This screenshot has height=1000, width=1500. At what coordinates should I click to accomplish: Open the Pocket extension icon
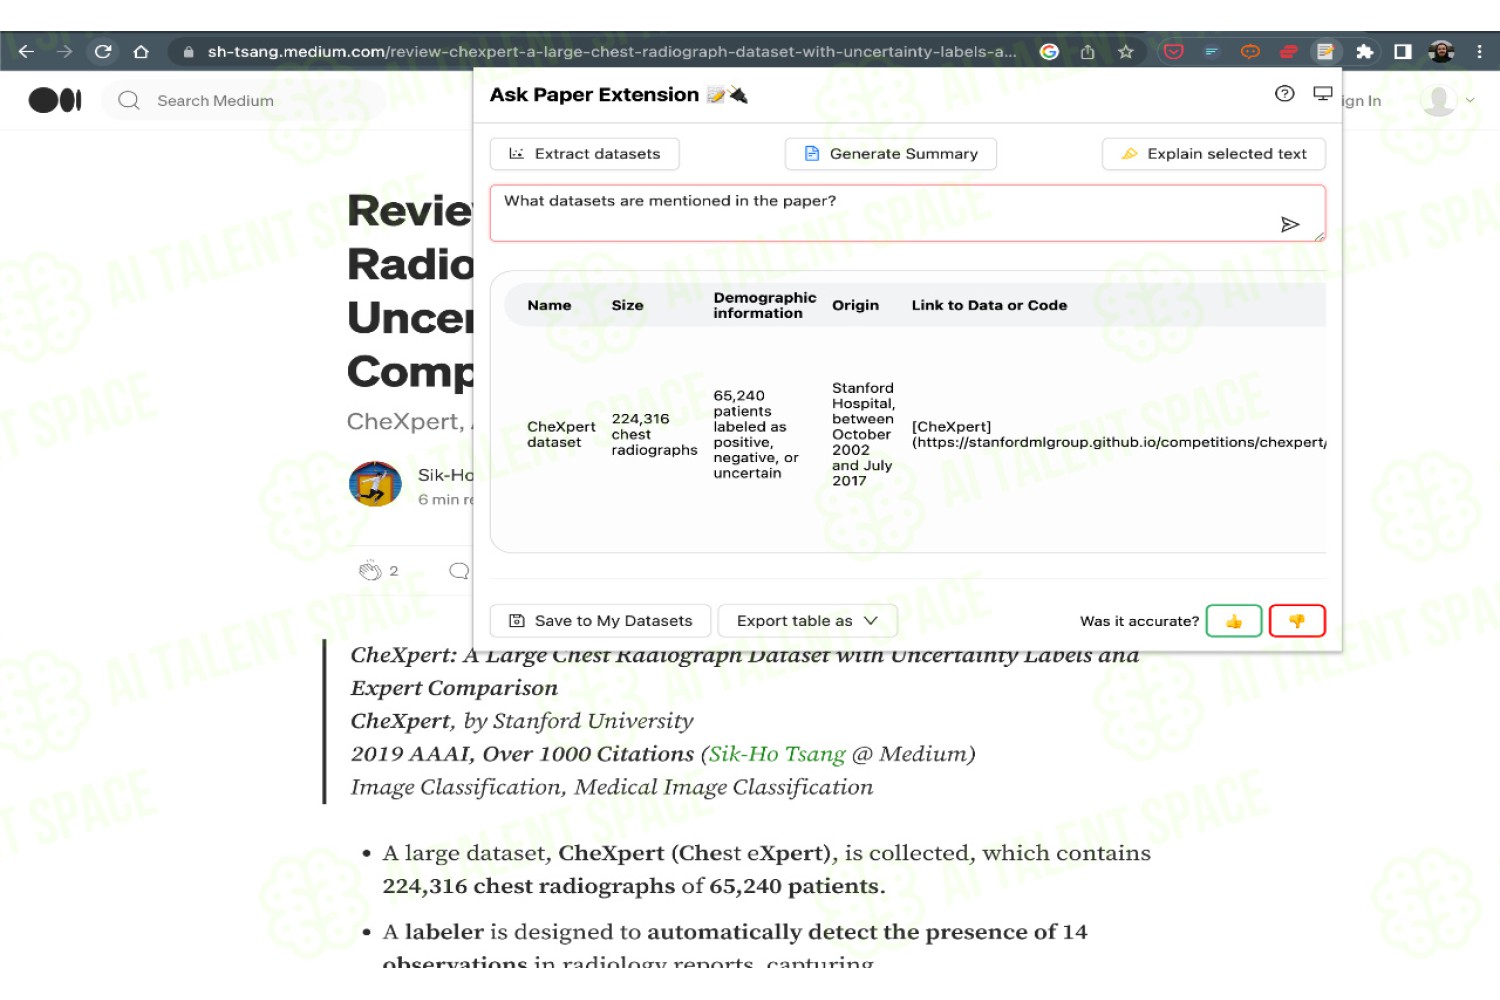(x=1174, y=52)
